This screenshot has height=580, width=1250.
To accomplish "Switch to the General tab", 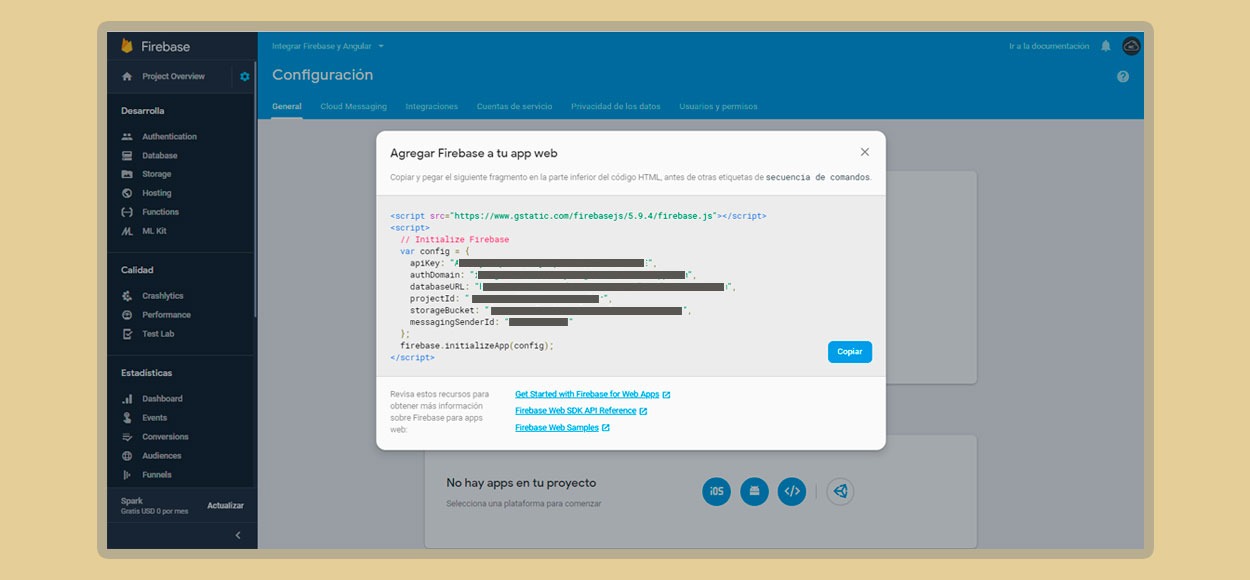I will [287, 106].
